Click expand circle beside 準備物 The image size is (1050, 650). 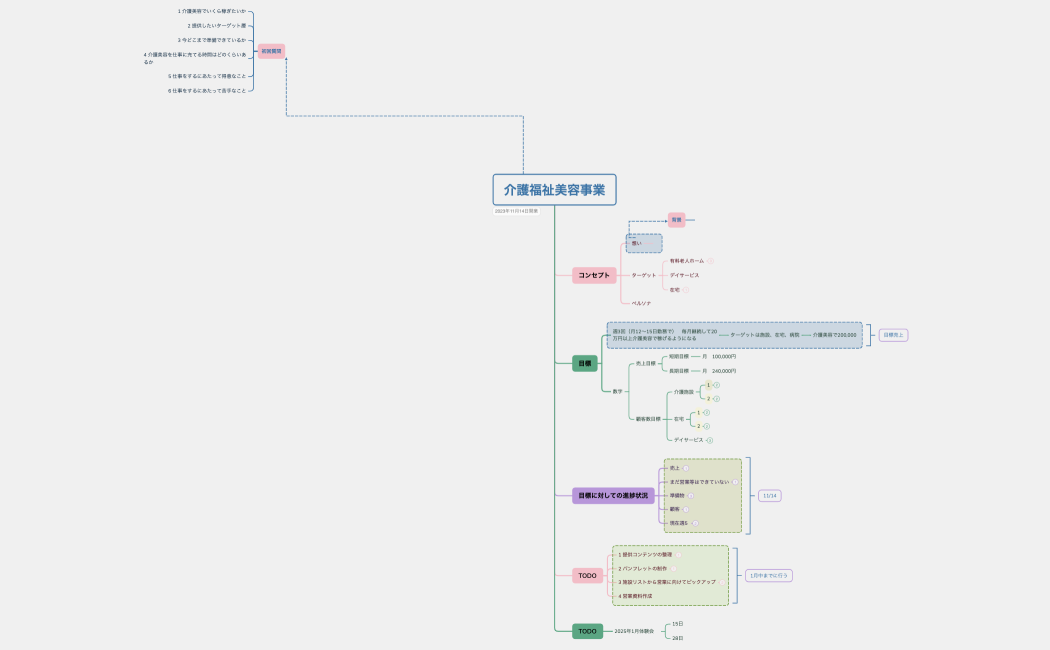point(691,495)
